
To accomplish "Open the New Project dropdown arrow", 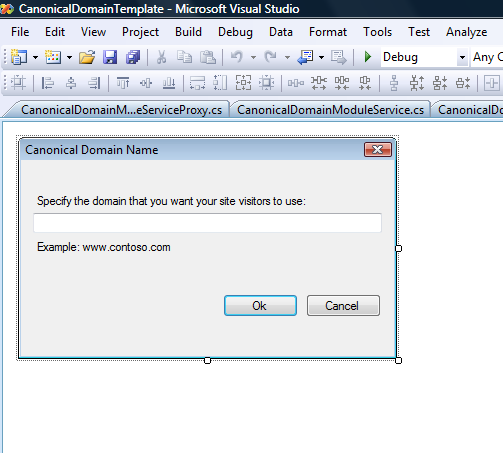I will pyautogui.click(x=35, y=57).
